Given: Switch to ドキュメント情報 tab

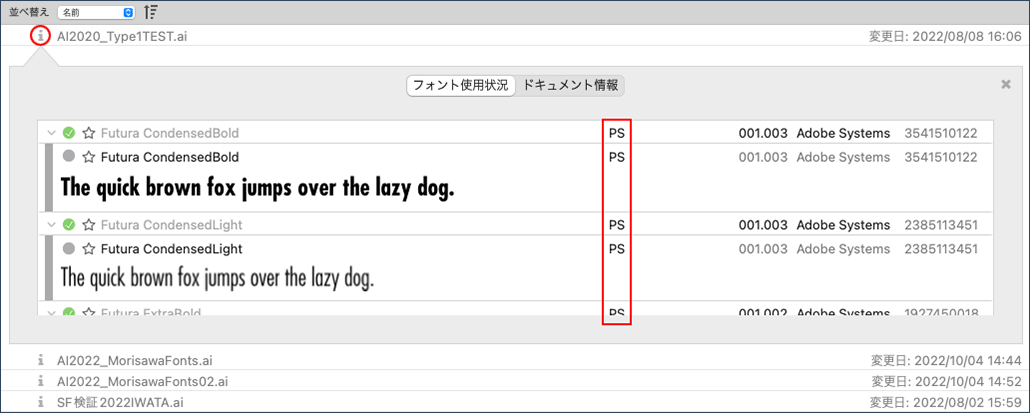Looking at the screenshot, I should 570,85.
